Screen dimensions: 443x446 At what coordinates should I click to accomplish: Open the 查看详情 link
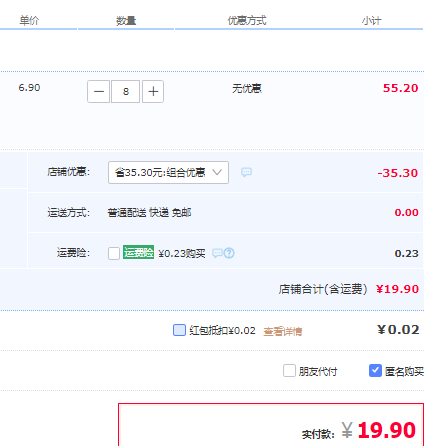tap(283, 331)
